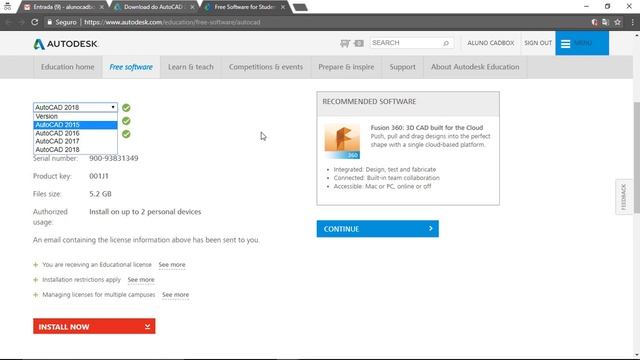Go to Education home
Screen dimensions: 640x360
(67, 67)
